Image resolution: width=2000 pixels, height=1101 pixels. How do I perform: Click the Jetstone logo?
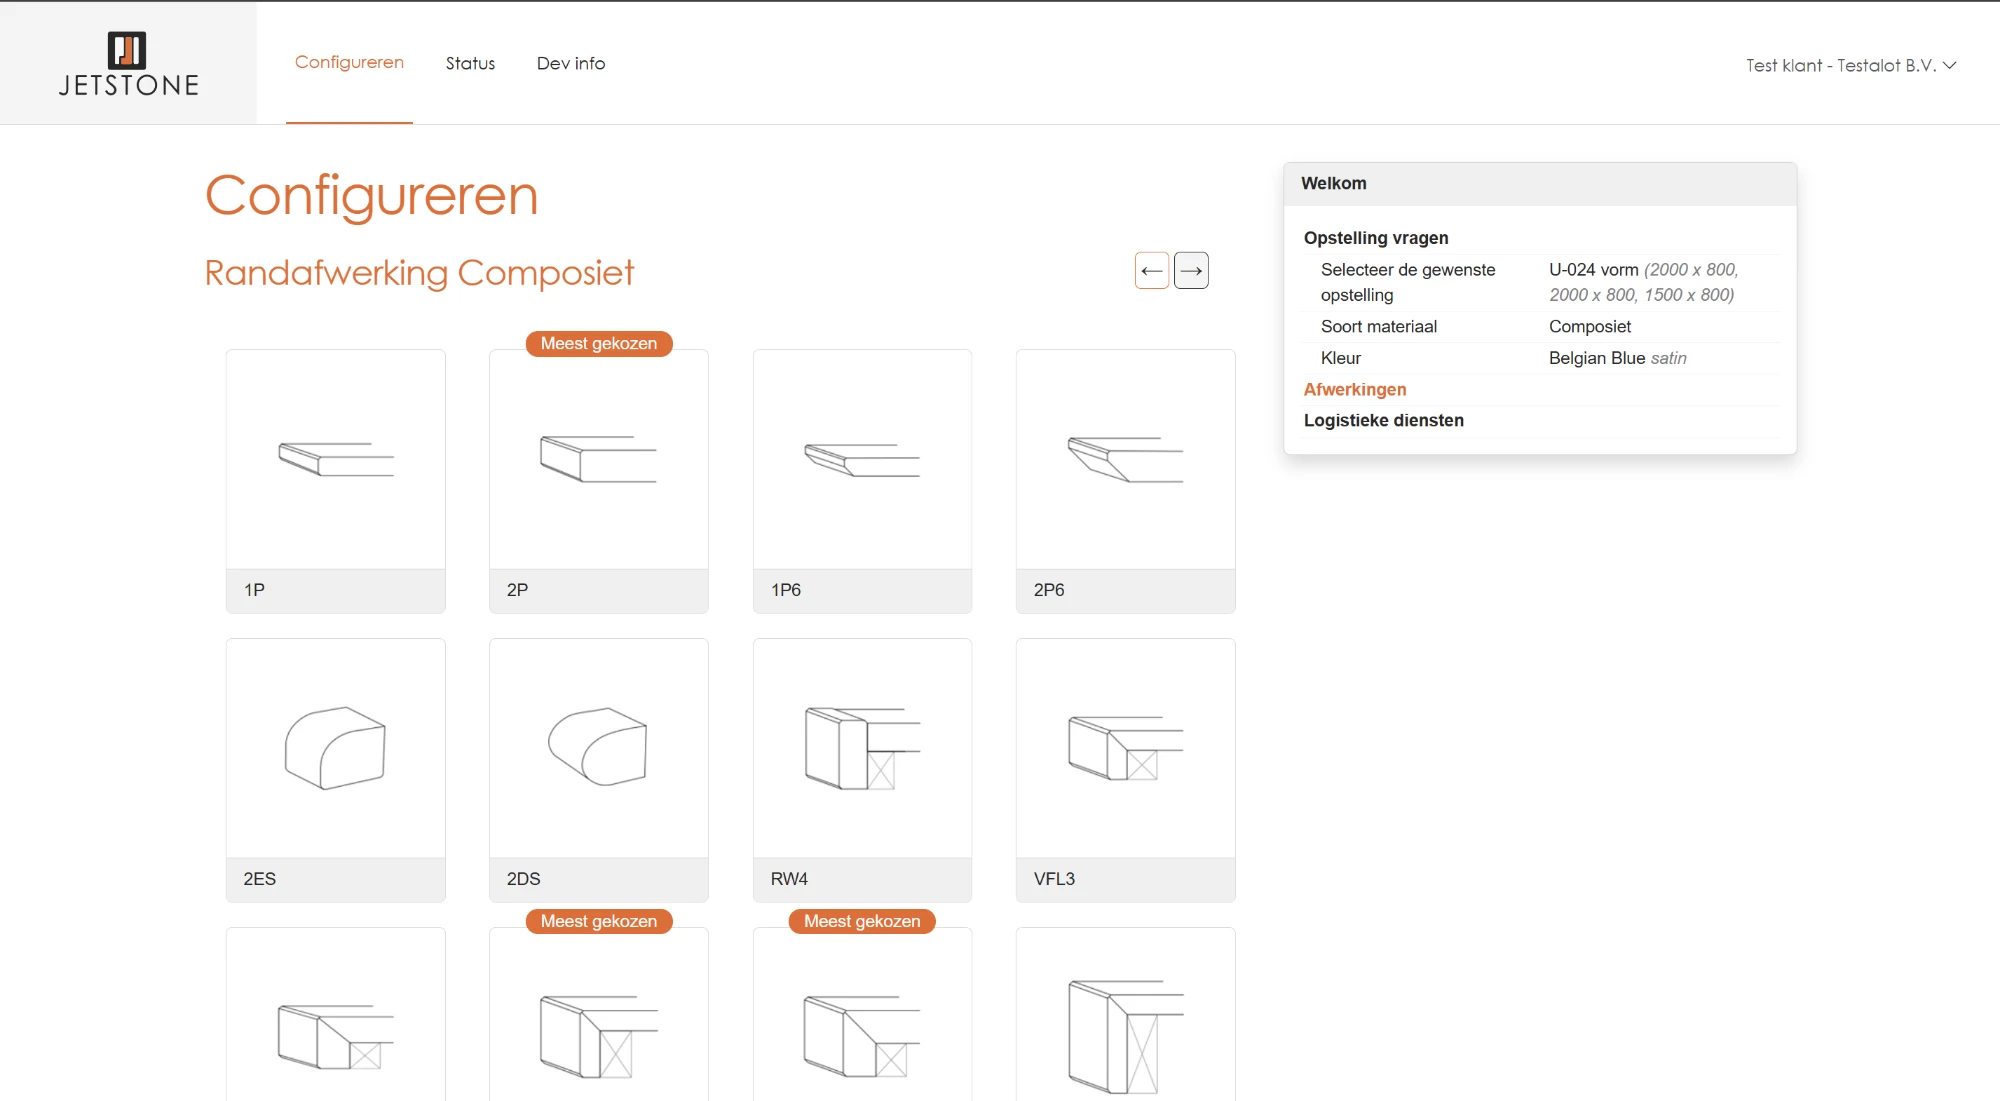(x=128, y=64)
